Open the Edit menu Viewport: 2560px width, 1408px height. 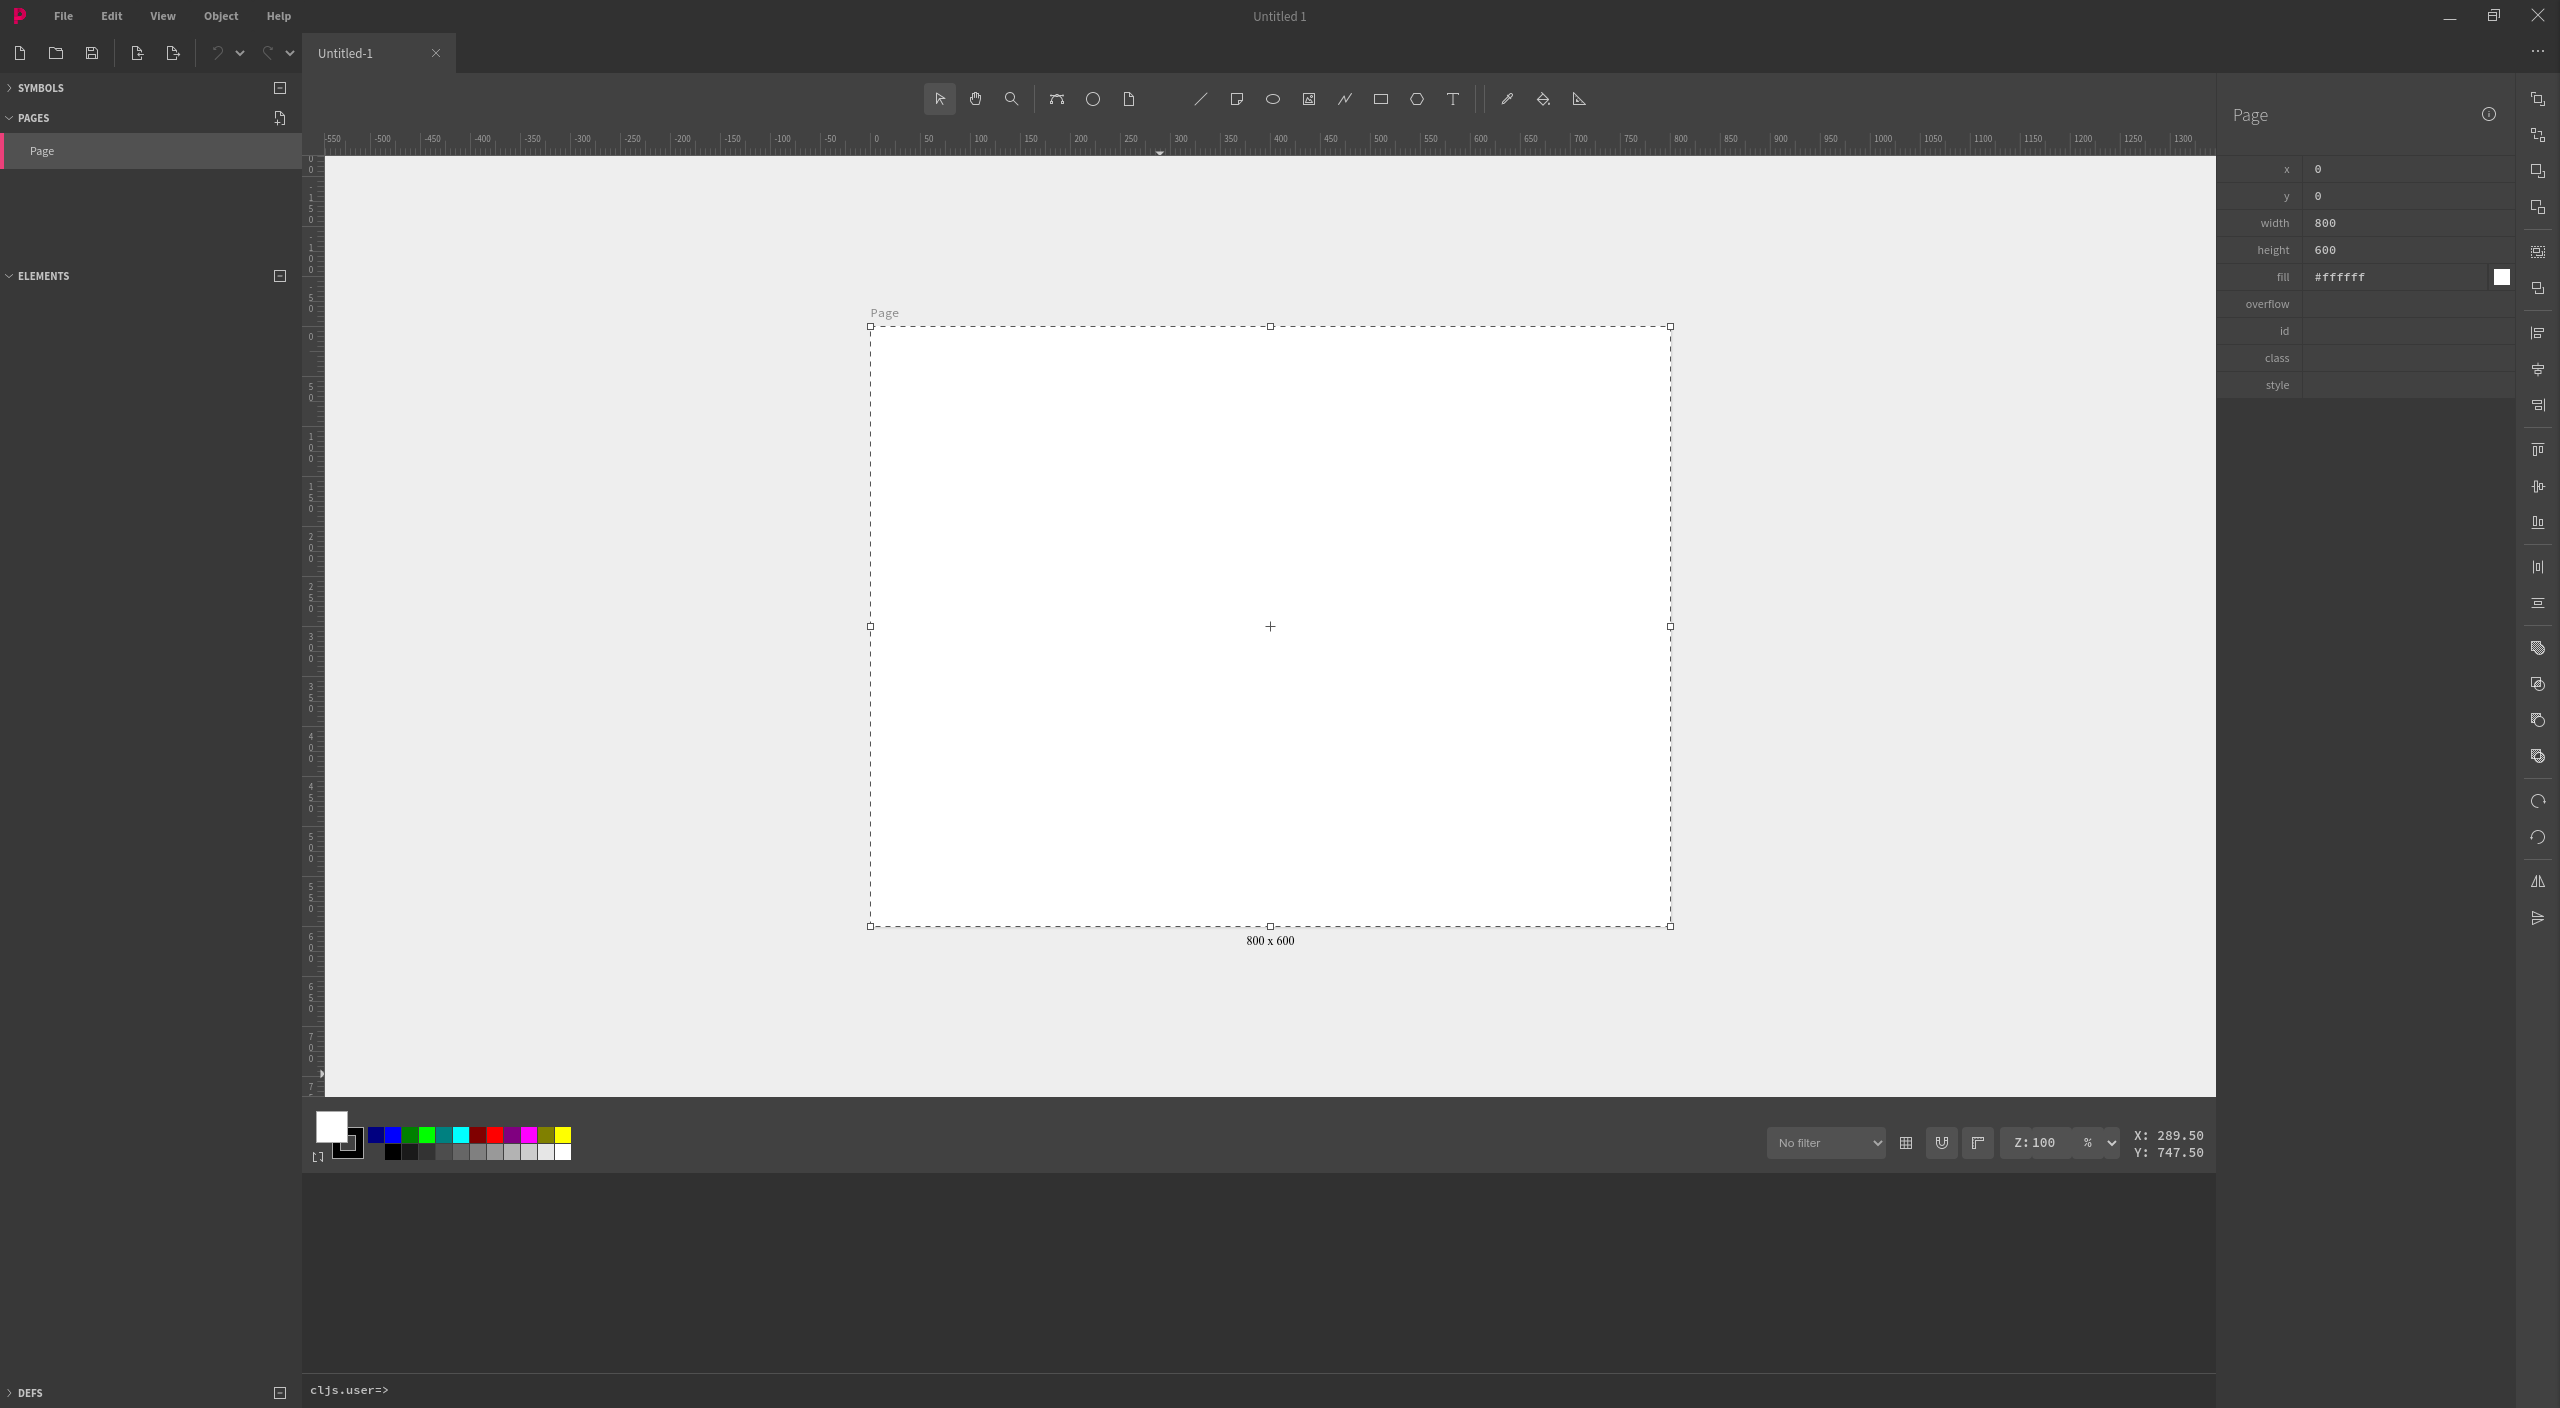tap(112, 16)
